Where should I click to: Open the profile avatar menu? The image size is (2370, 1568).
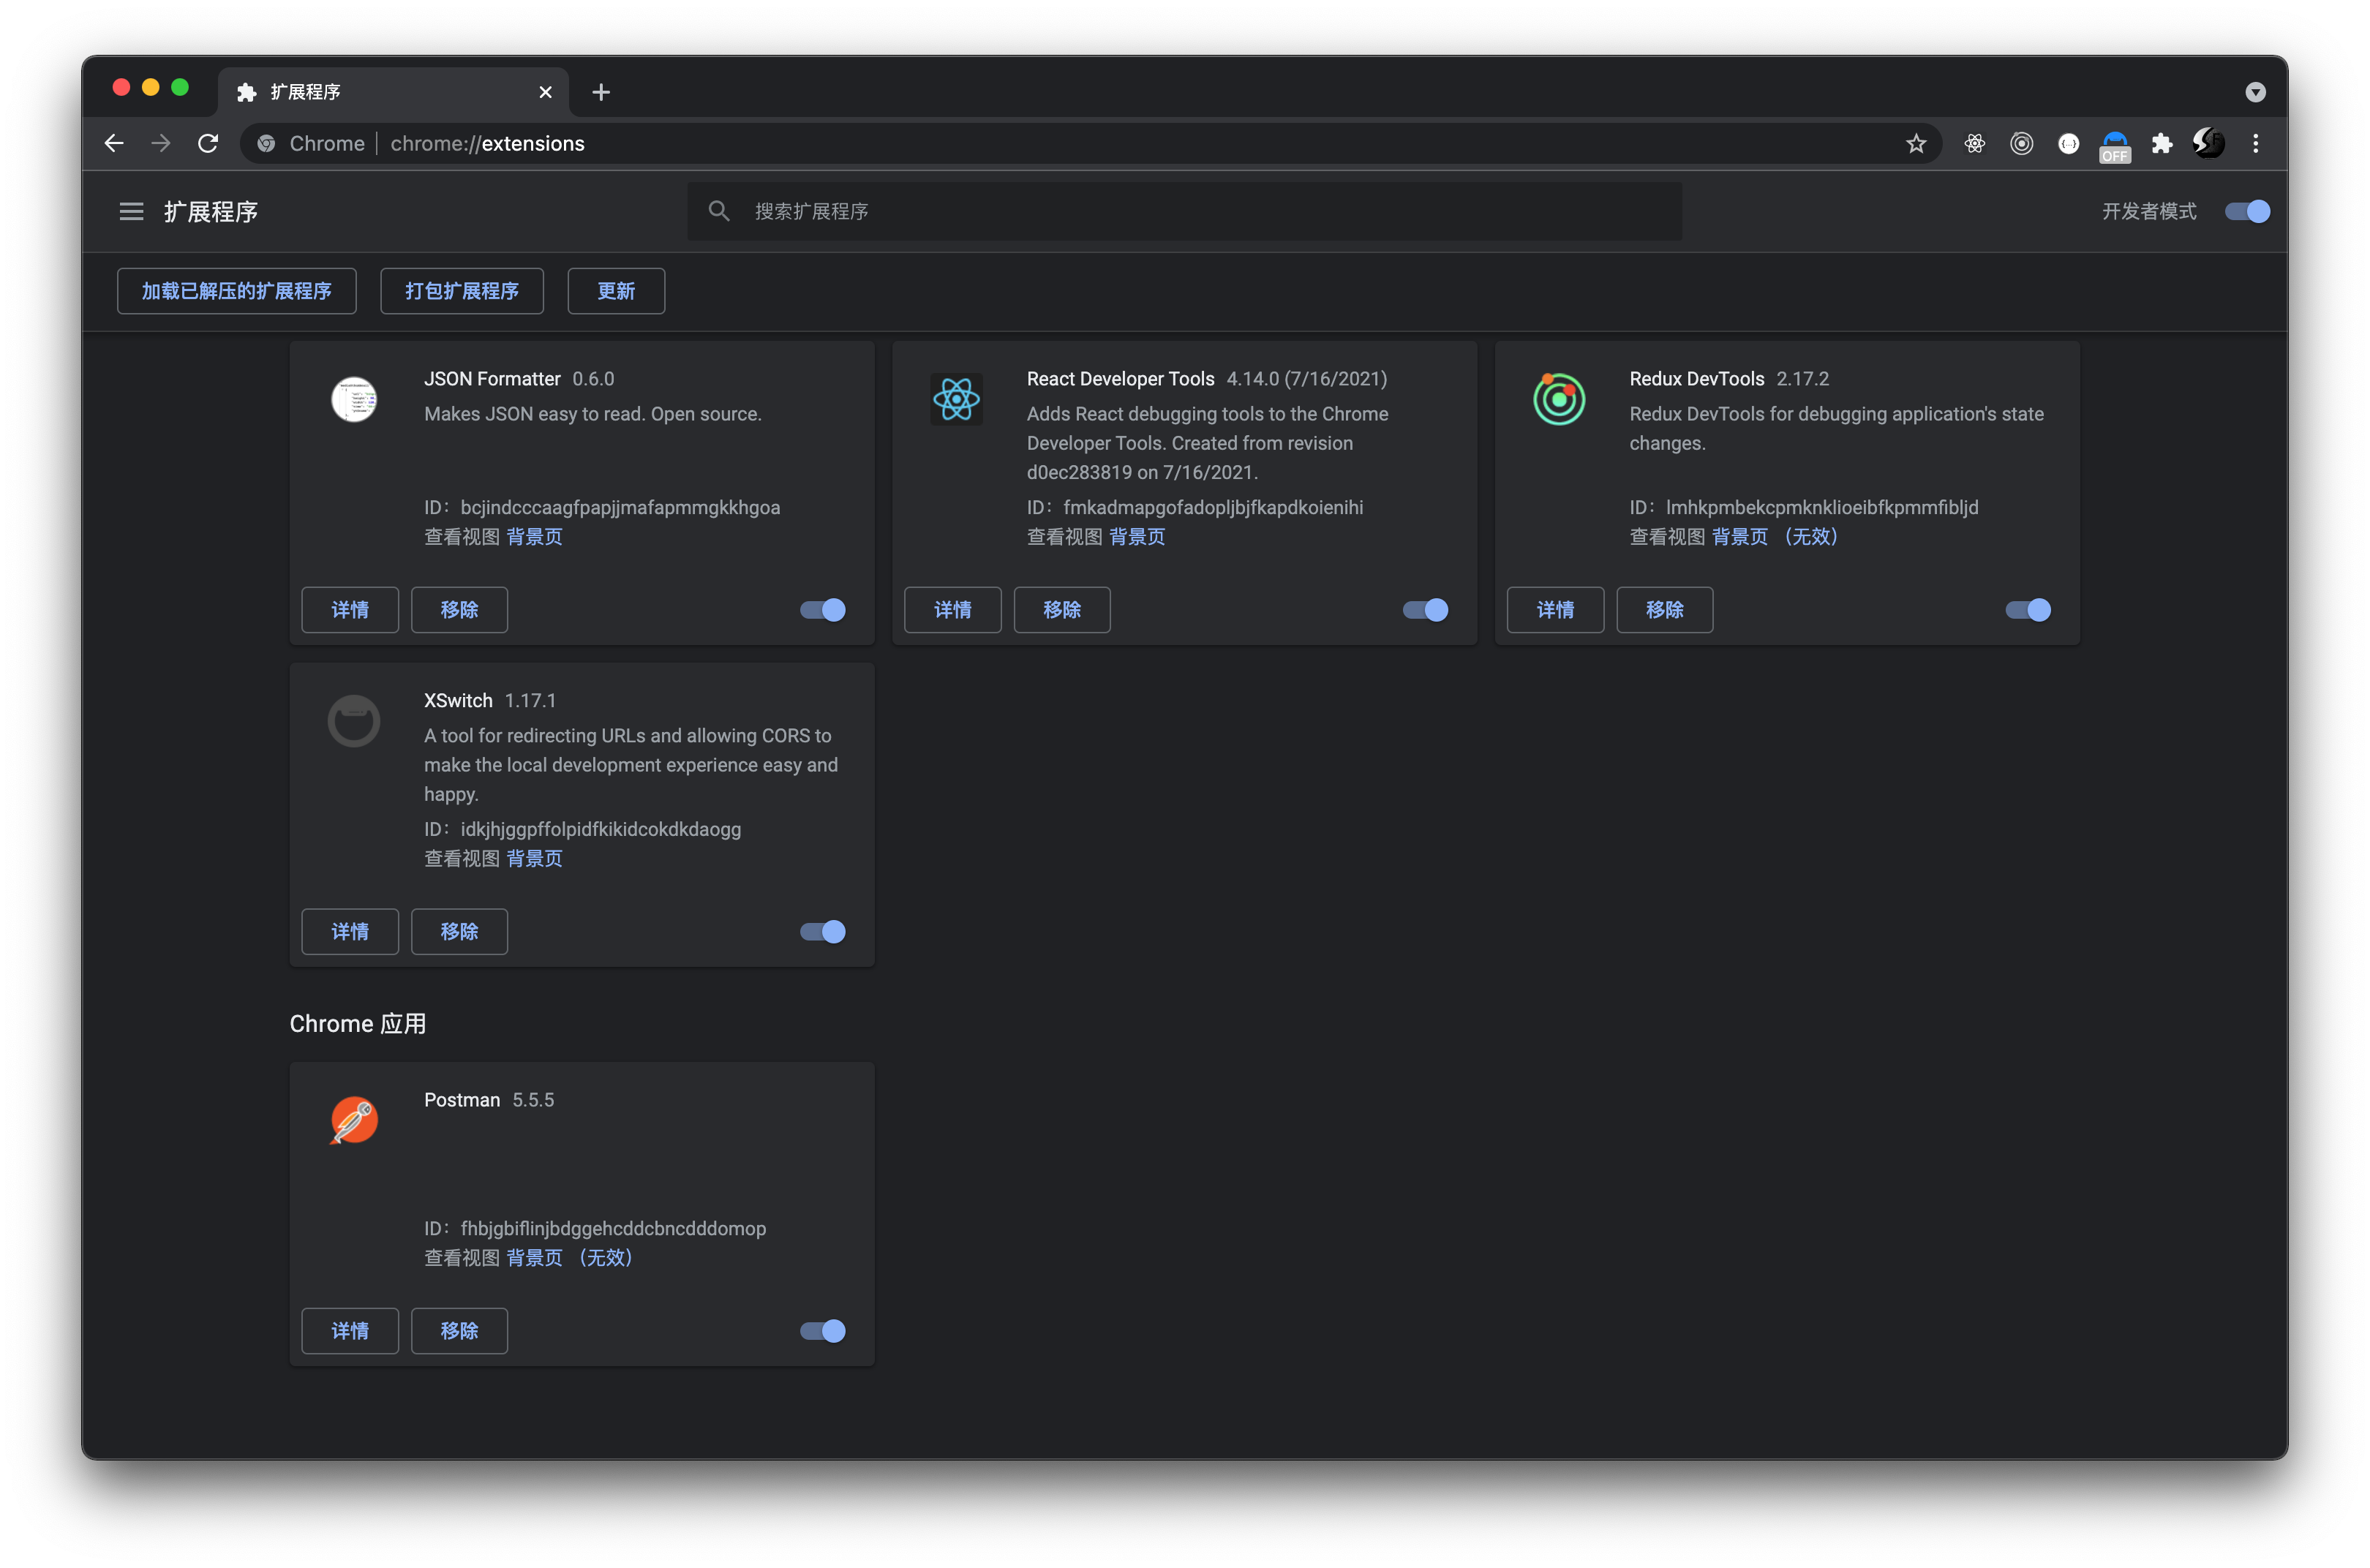tap(2208, 144)
